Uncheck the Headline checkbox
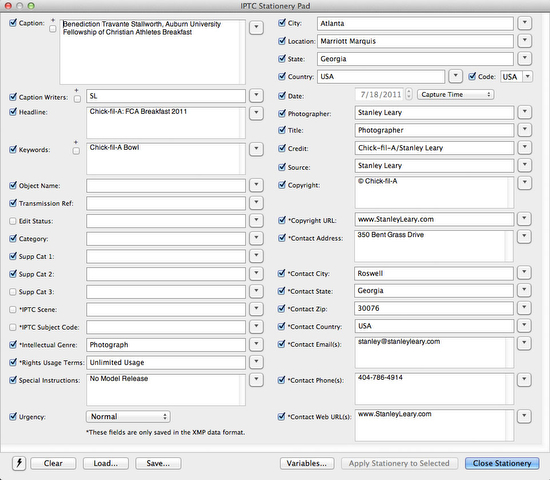Image resolution: width=550 pixels, height=480 pixels. 13,112
